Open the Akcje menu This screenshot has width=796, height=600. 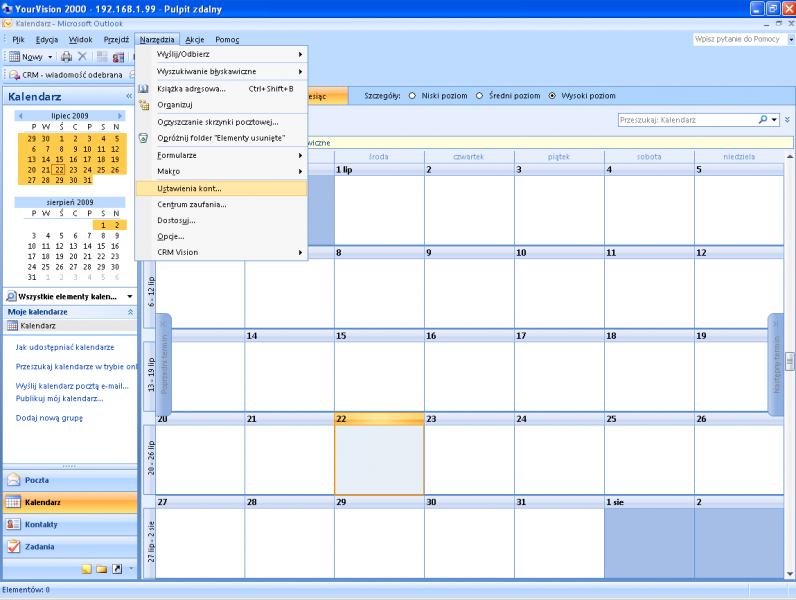194,40
